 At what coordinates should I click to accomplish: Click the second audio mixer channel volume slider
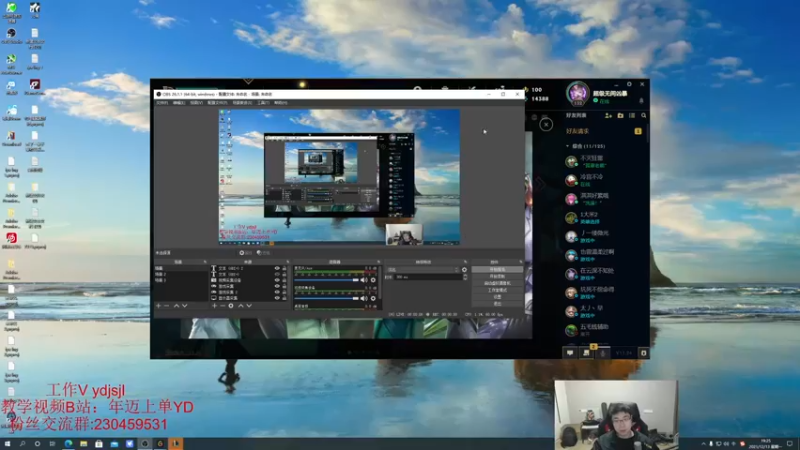[327, 298]
